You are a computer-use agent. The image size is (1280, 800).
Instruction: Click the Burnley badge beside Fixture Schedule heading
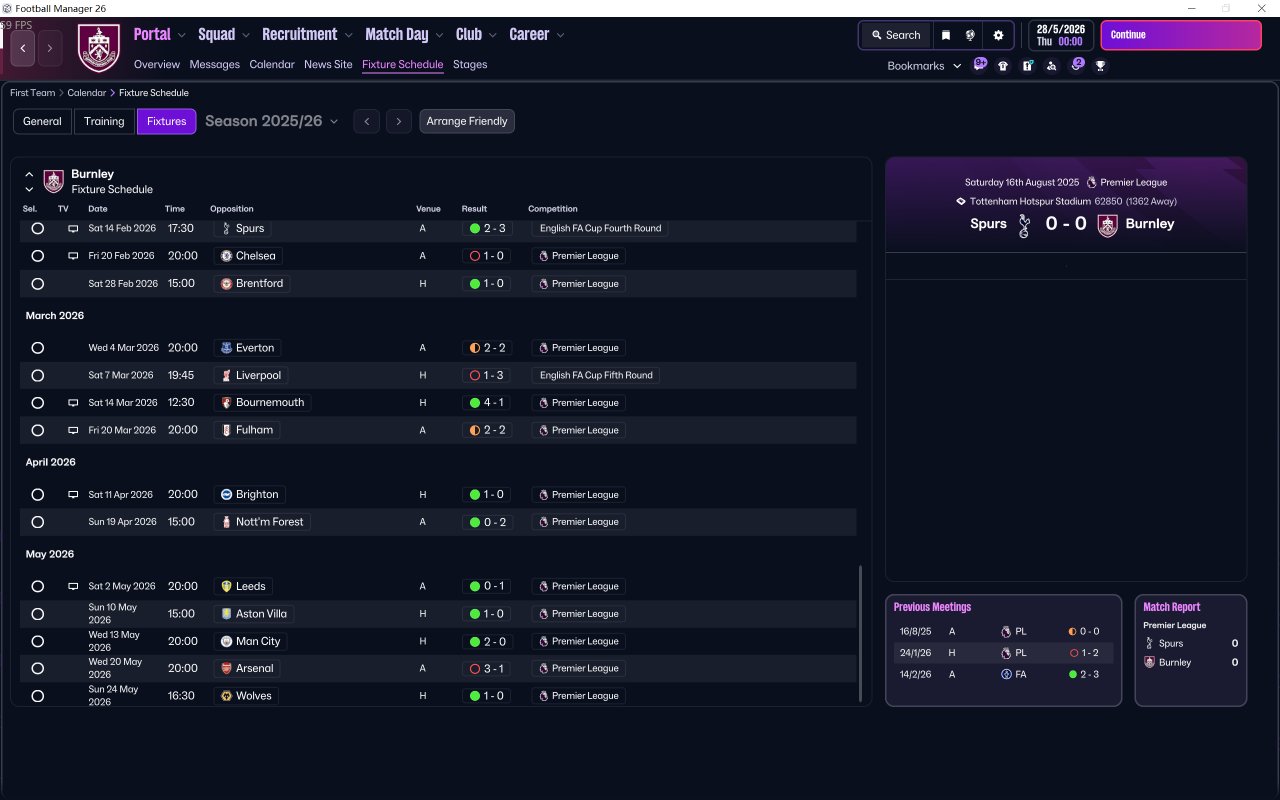tap(54, 181)
